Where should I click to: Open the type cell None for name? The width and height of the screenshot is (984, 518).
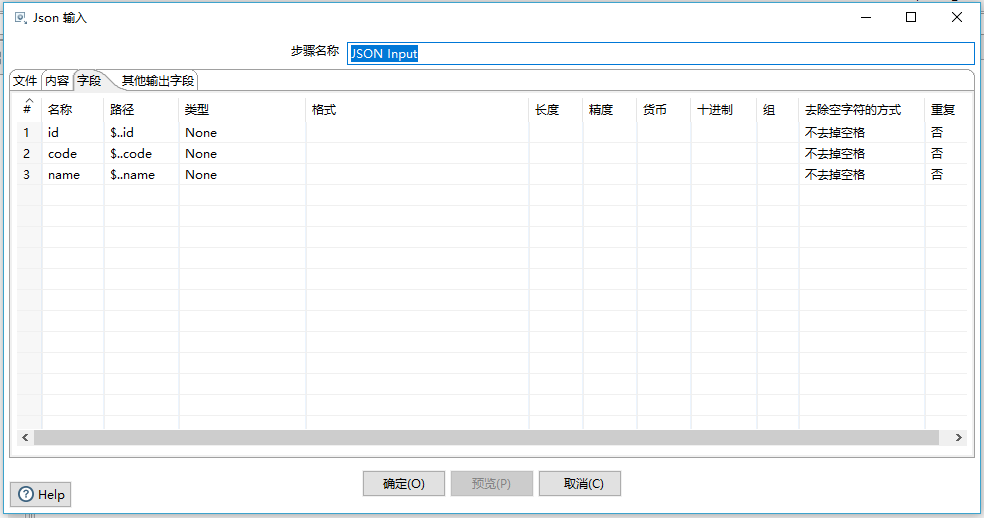(242, 175)
